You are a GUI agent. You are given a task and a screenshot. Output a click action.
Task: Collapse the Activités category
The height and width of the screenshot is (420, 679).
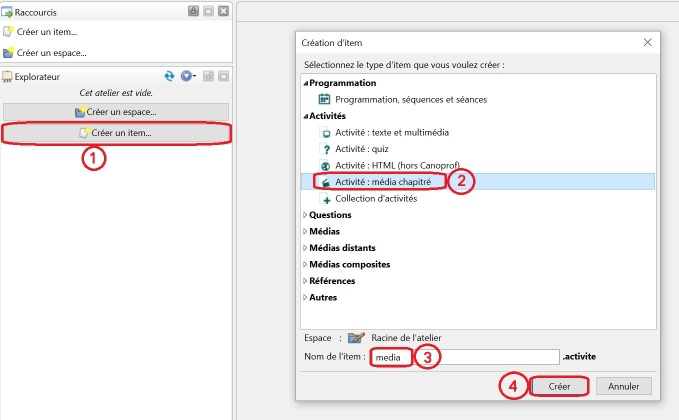306,116
